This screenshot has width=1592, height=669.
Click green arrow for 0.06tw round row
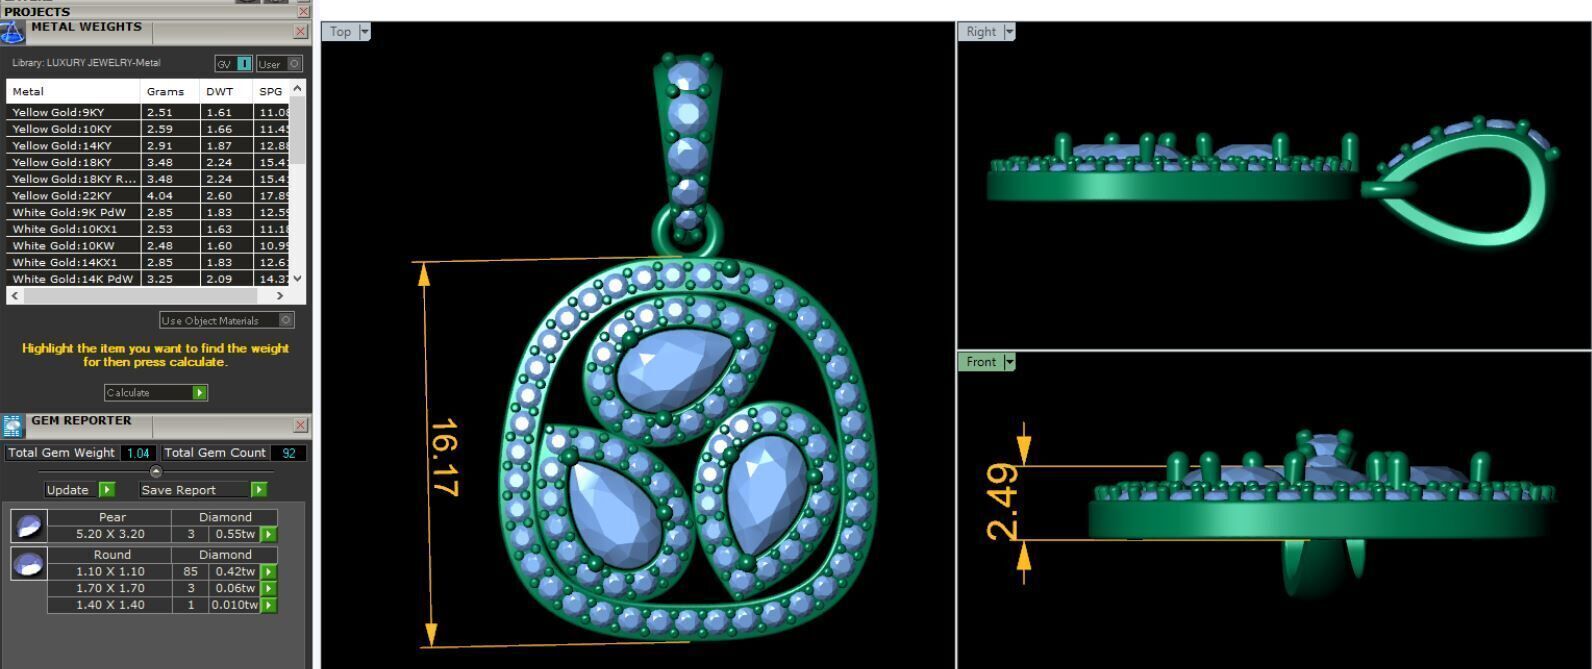[268, 588]
